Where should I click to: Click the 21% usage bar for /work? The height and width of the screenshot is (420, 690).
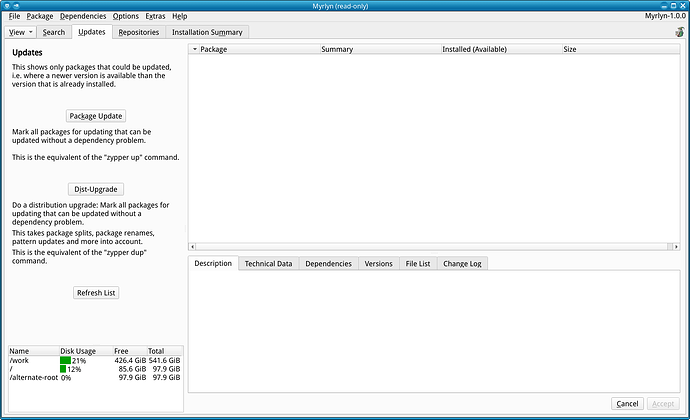click(x=66, y=360)
